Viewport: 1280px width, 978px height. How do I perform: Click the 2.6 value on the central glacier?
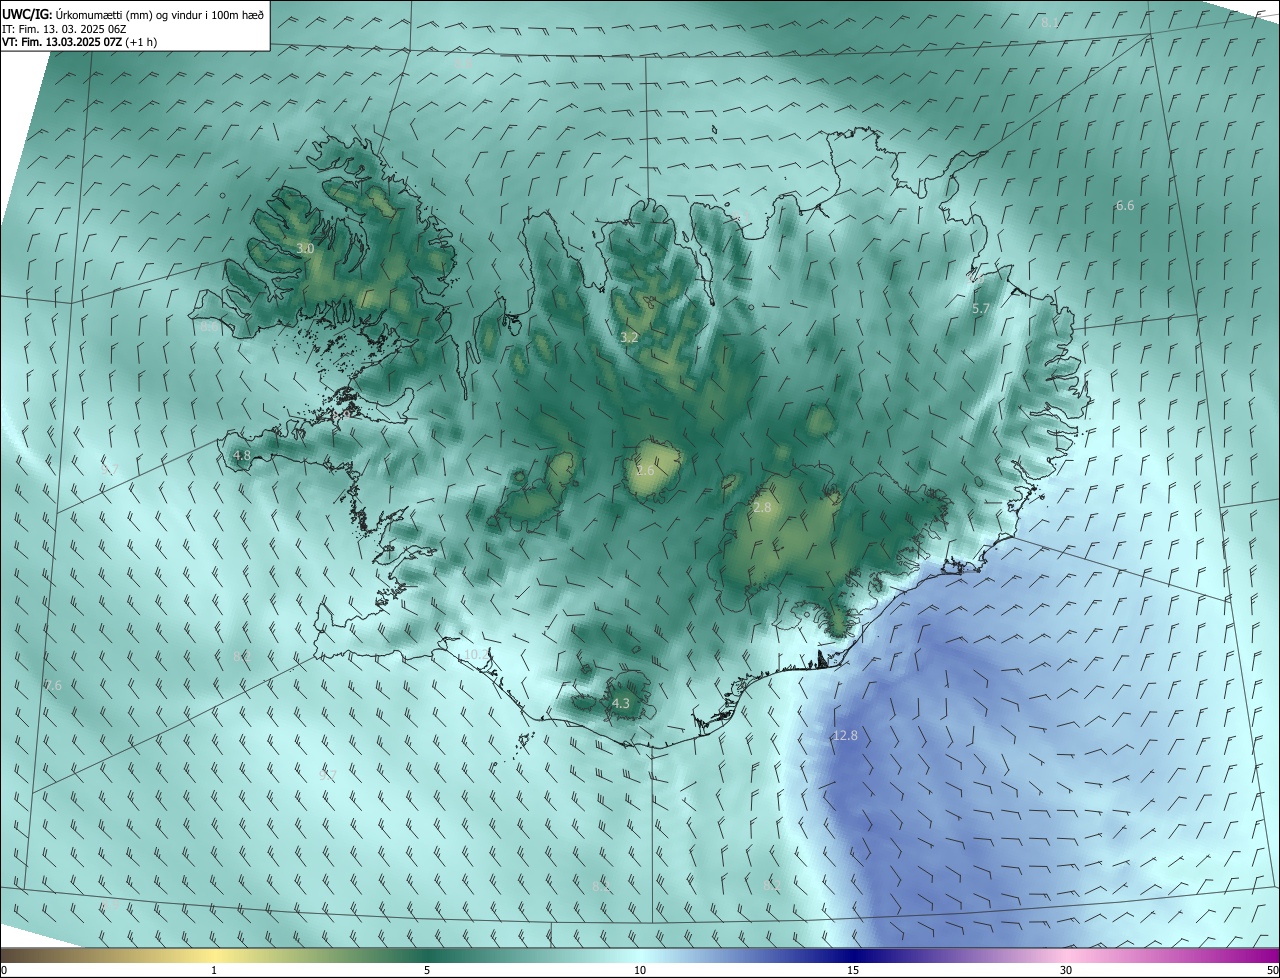click(646, 470)
